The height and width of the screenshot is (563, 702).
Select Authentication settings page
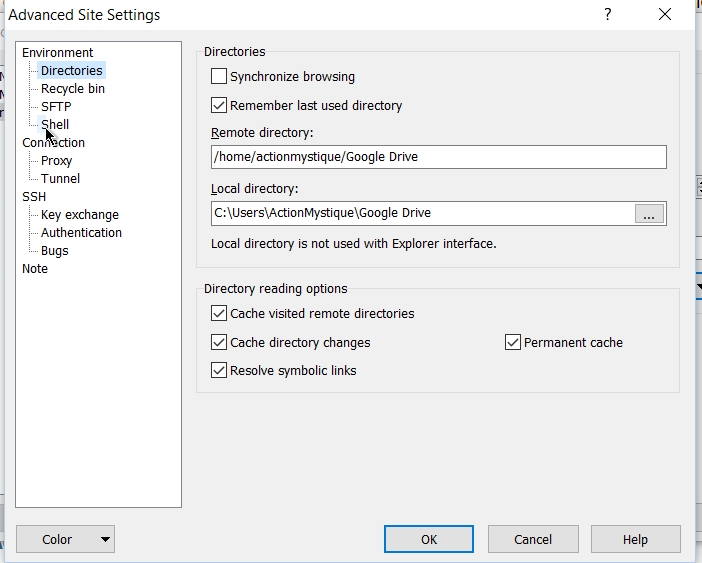point(81,232)
